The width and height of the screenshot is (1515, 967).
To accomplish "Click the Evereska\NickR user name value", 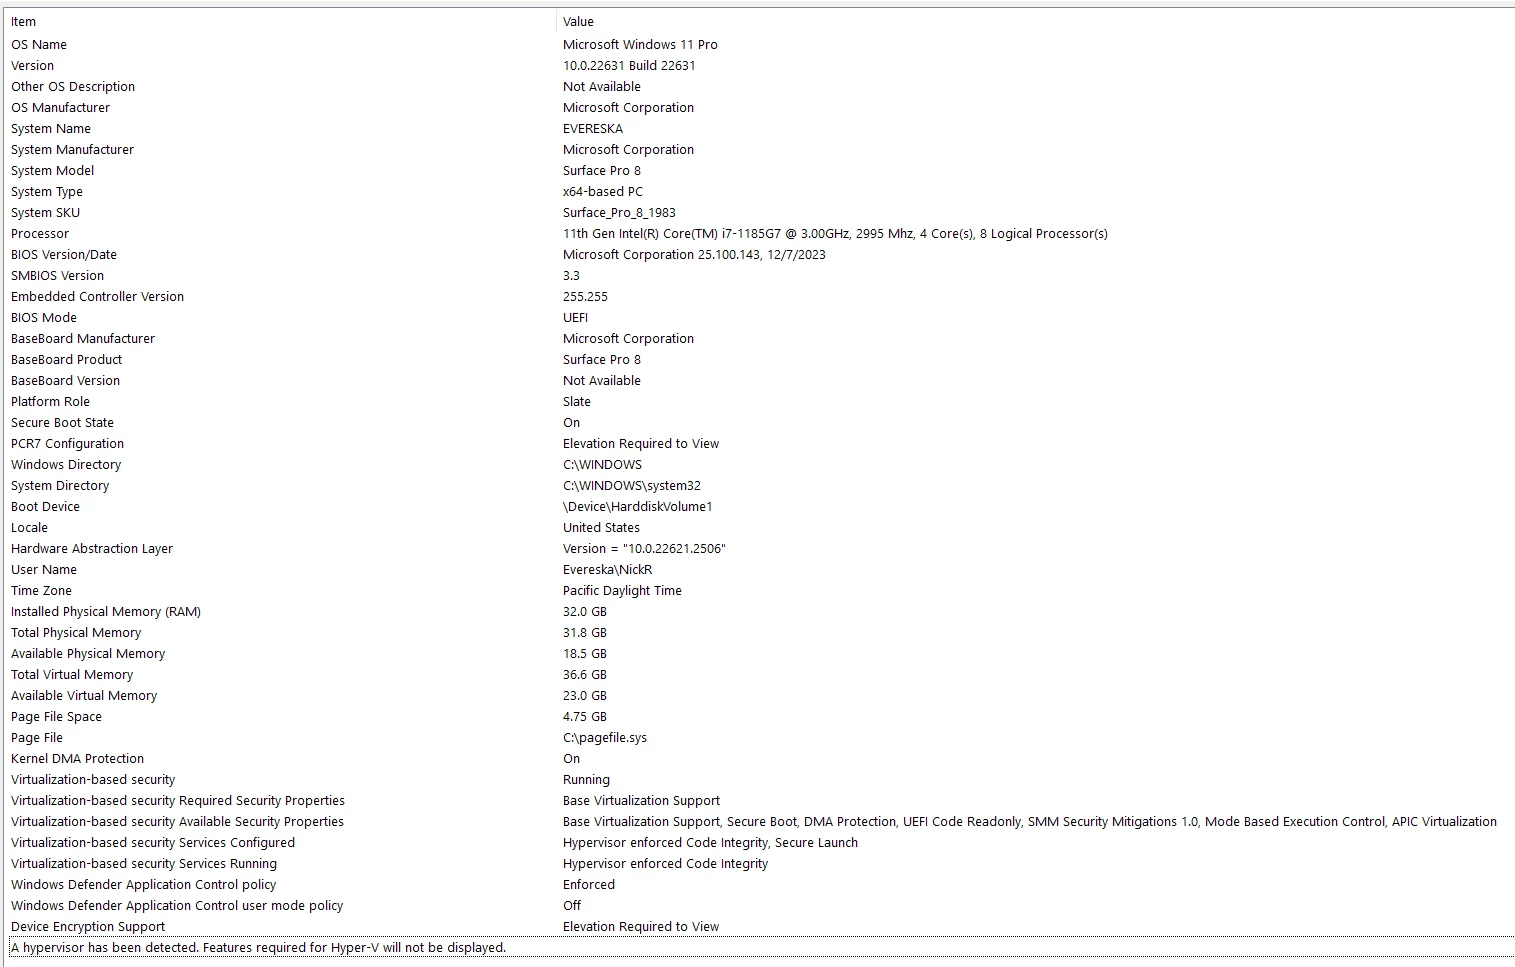I will point(607,569).
